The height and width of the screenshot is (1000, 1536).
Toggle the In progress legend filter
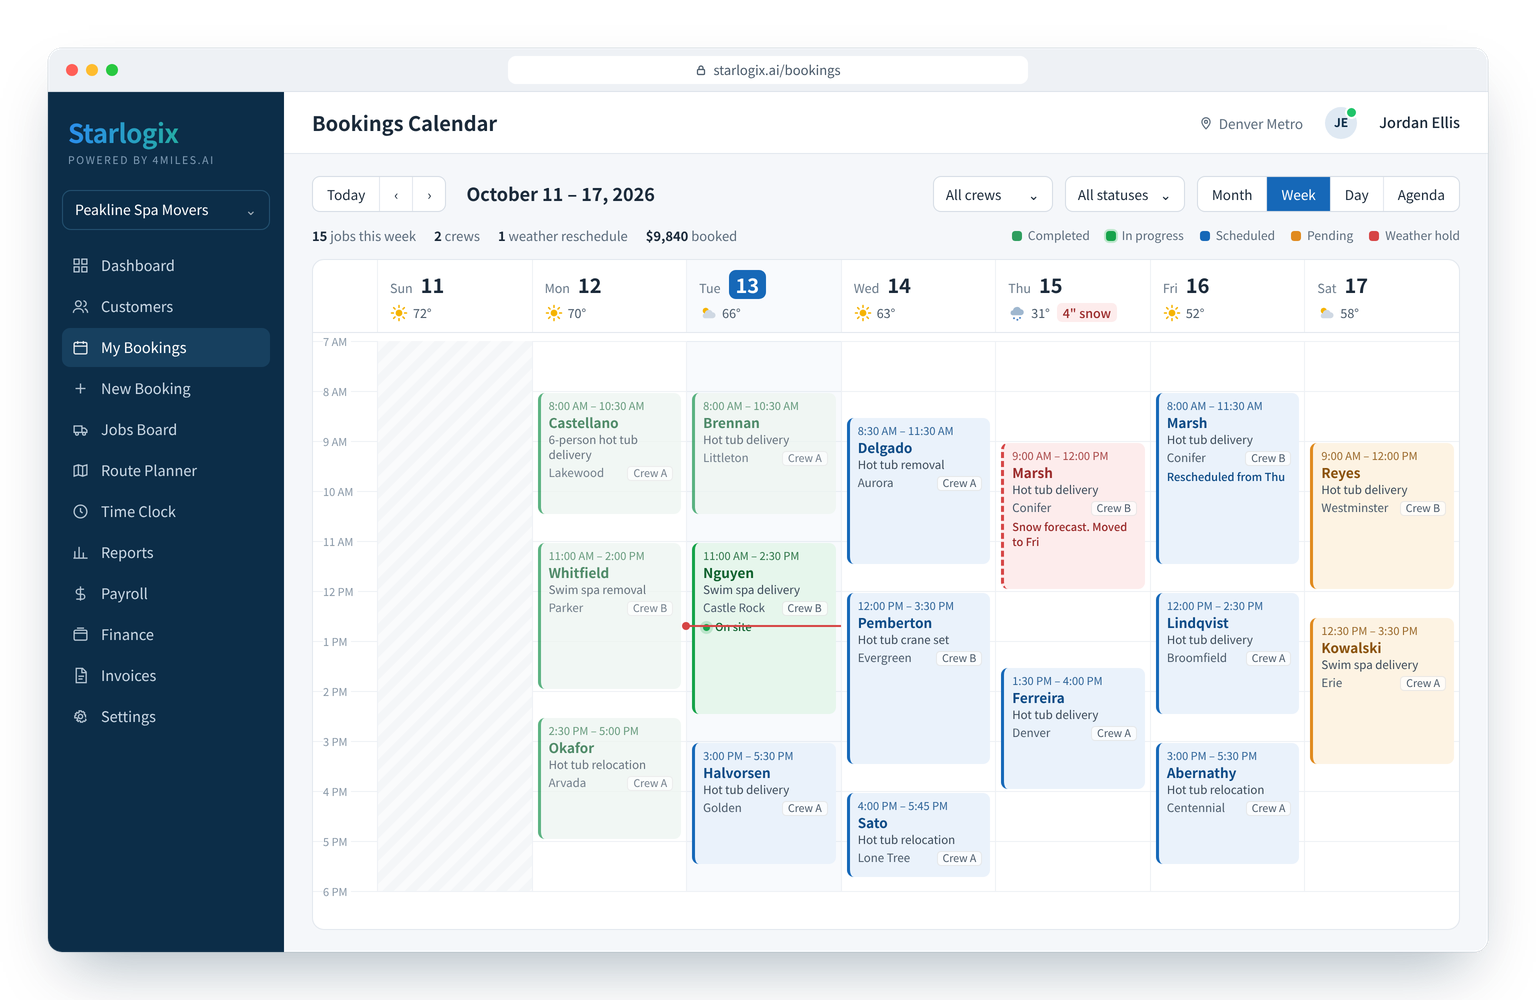tap(1144, 236)
